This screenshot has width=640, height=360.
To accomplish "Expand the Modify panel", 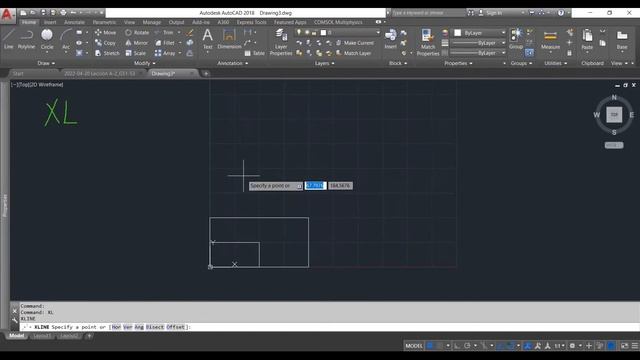I will [144, 63].
